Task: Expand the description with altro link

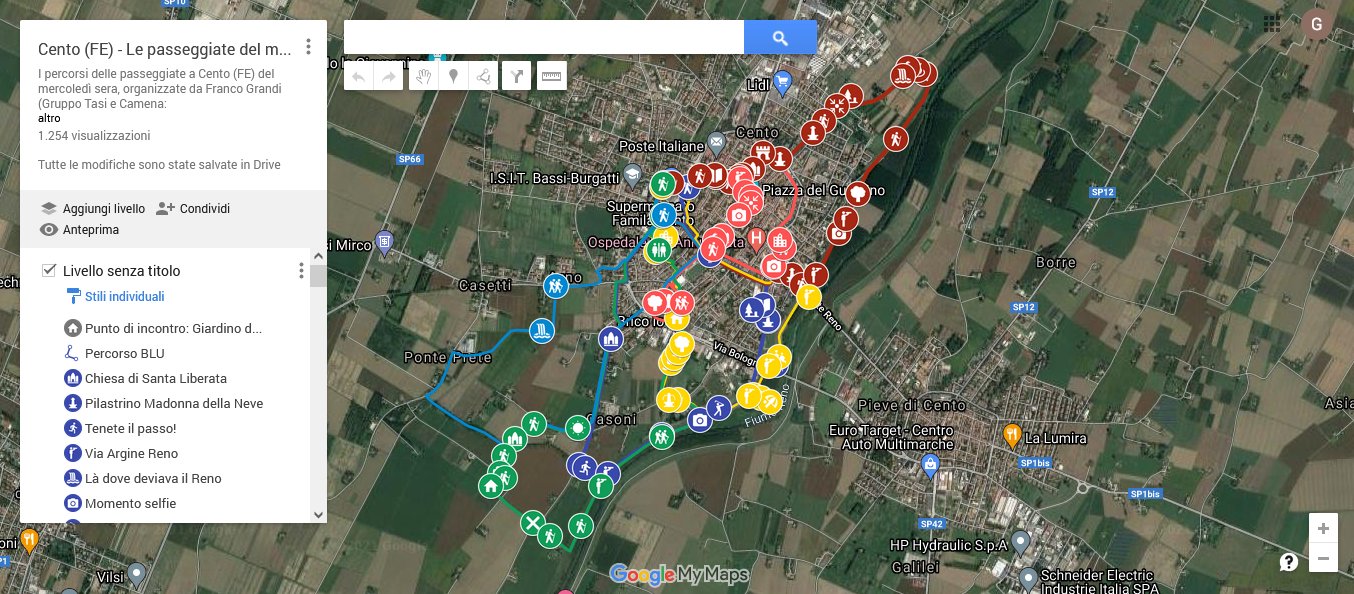Action: tap(48, 118)
